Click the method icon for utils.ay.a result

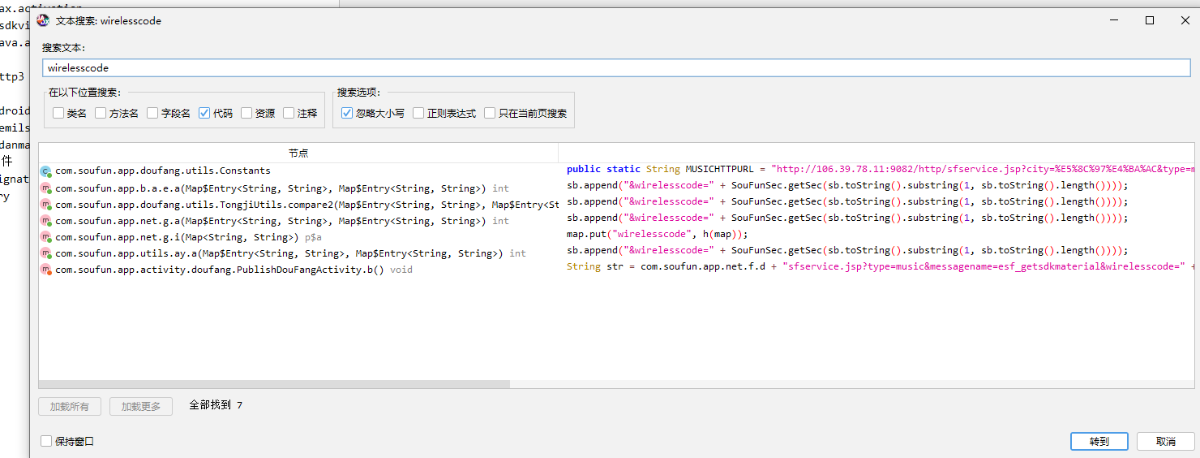(46, 254)
